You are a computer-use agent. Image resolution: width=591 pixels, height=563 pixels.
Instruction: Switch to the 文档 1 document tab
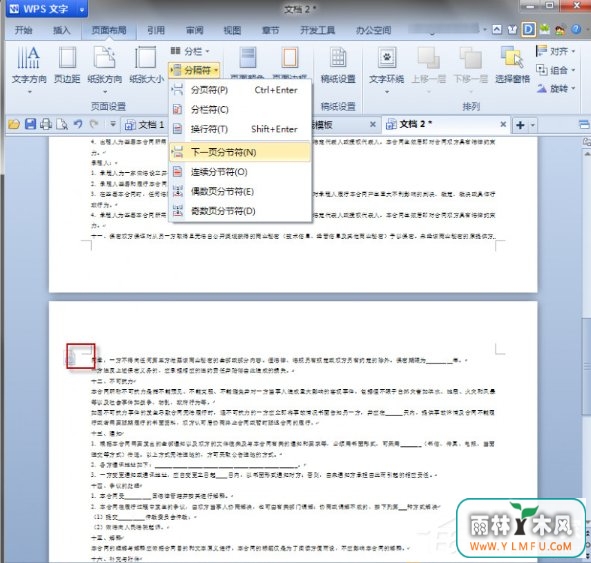pos(145,124)
